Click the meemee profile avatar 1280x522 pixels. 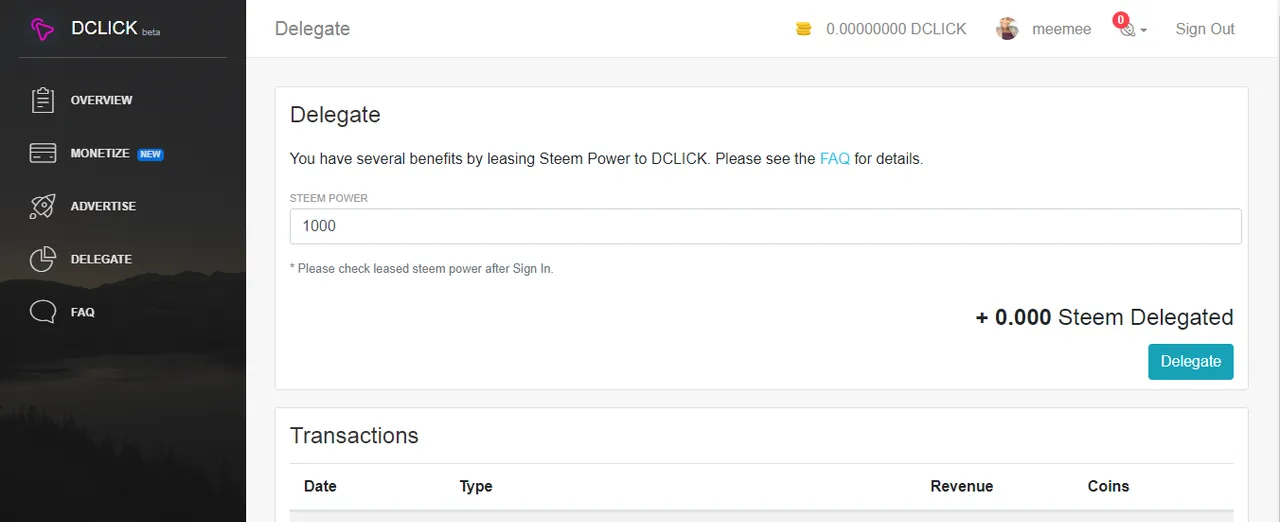(x=1007, y=29)
